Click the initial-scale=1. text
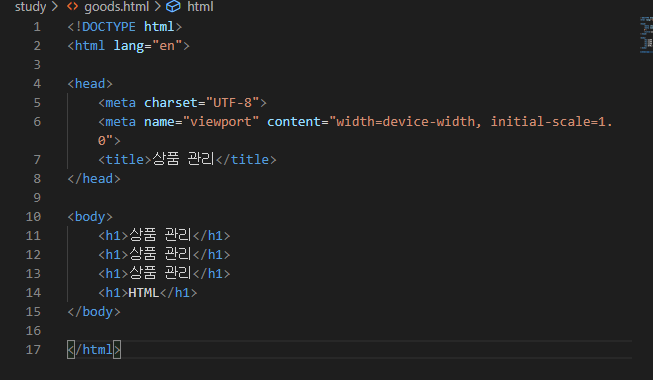Viewport: 653px width, 380px height. click(551, 122)
